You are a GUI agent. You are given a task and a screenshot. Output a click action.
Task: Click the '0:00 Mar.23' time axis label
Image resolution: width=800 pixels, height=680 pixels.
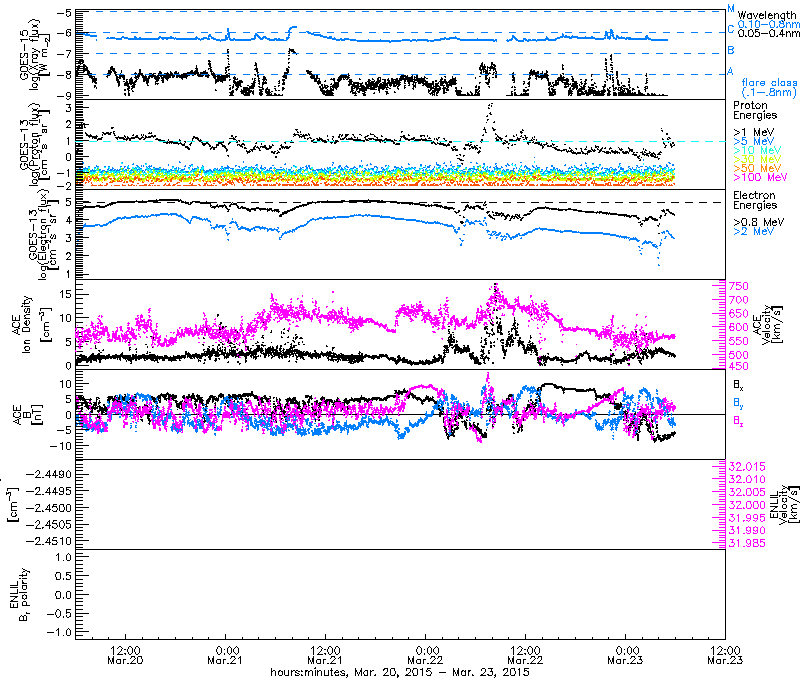point(625,655)
